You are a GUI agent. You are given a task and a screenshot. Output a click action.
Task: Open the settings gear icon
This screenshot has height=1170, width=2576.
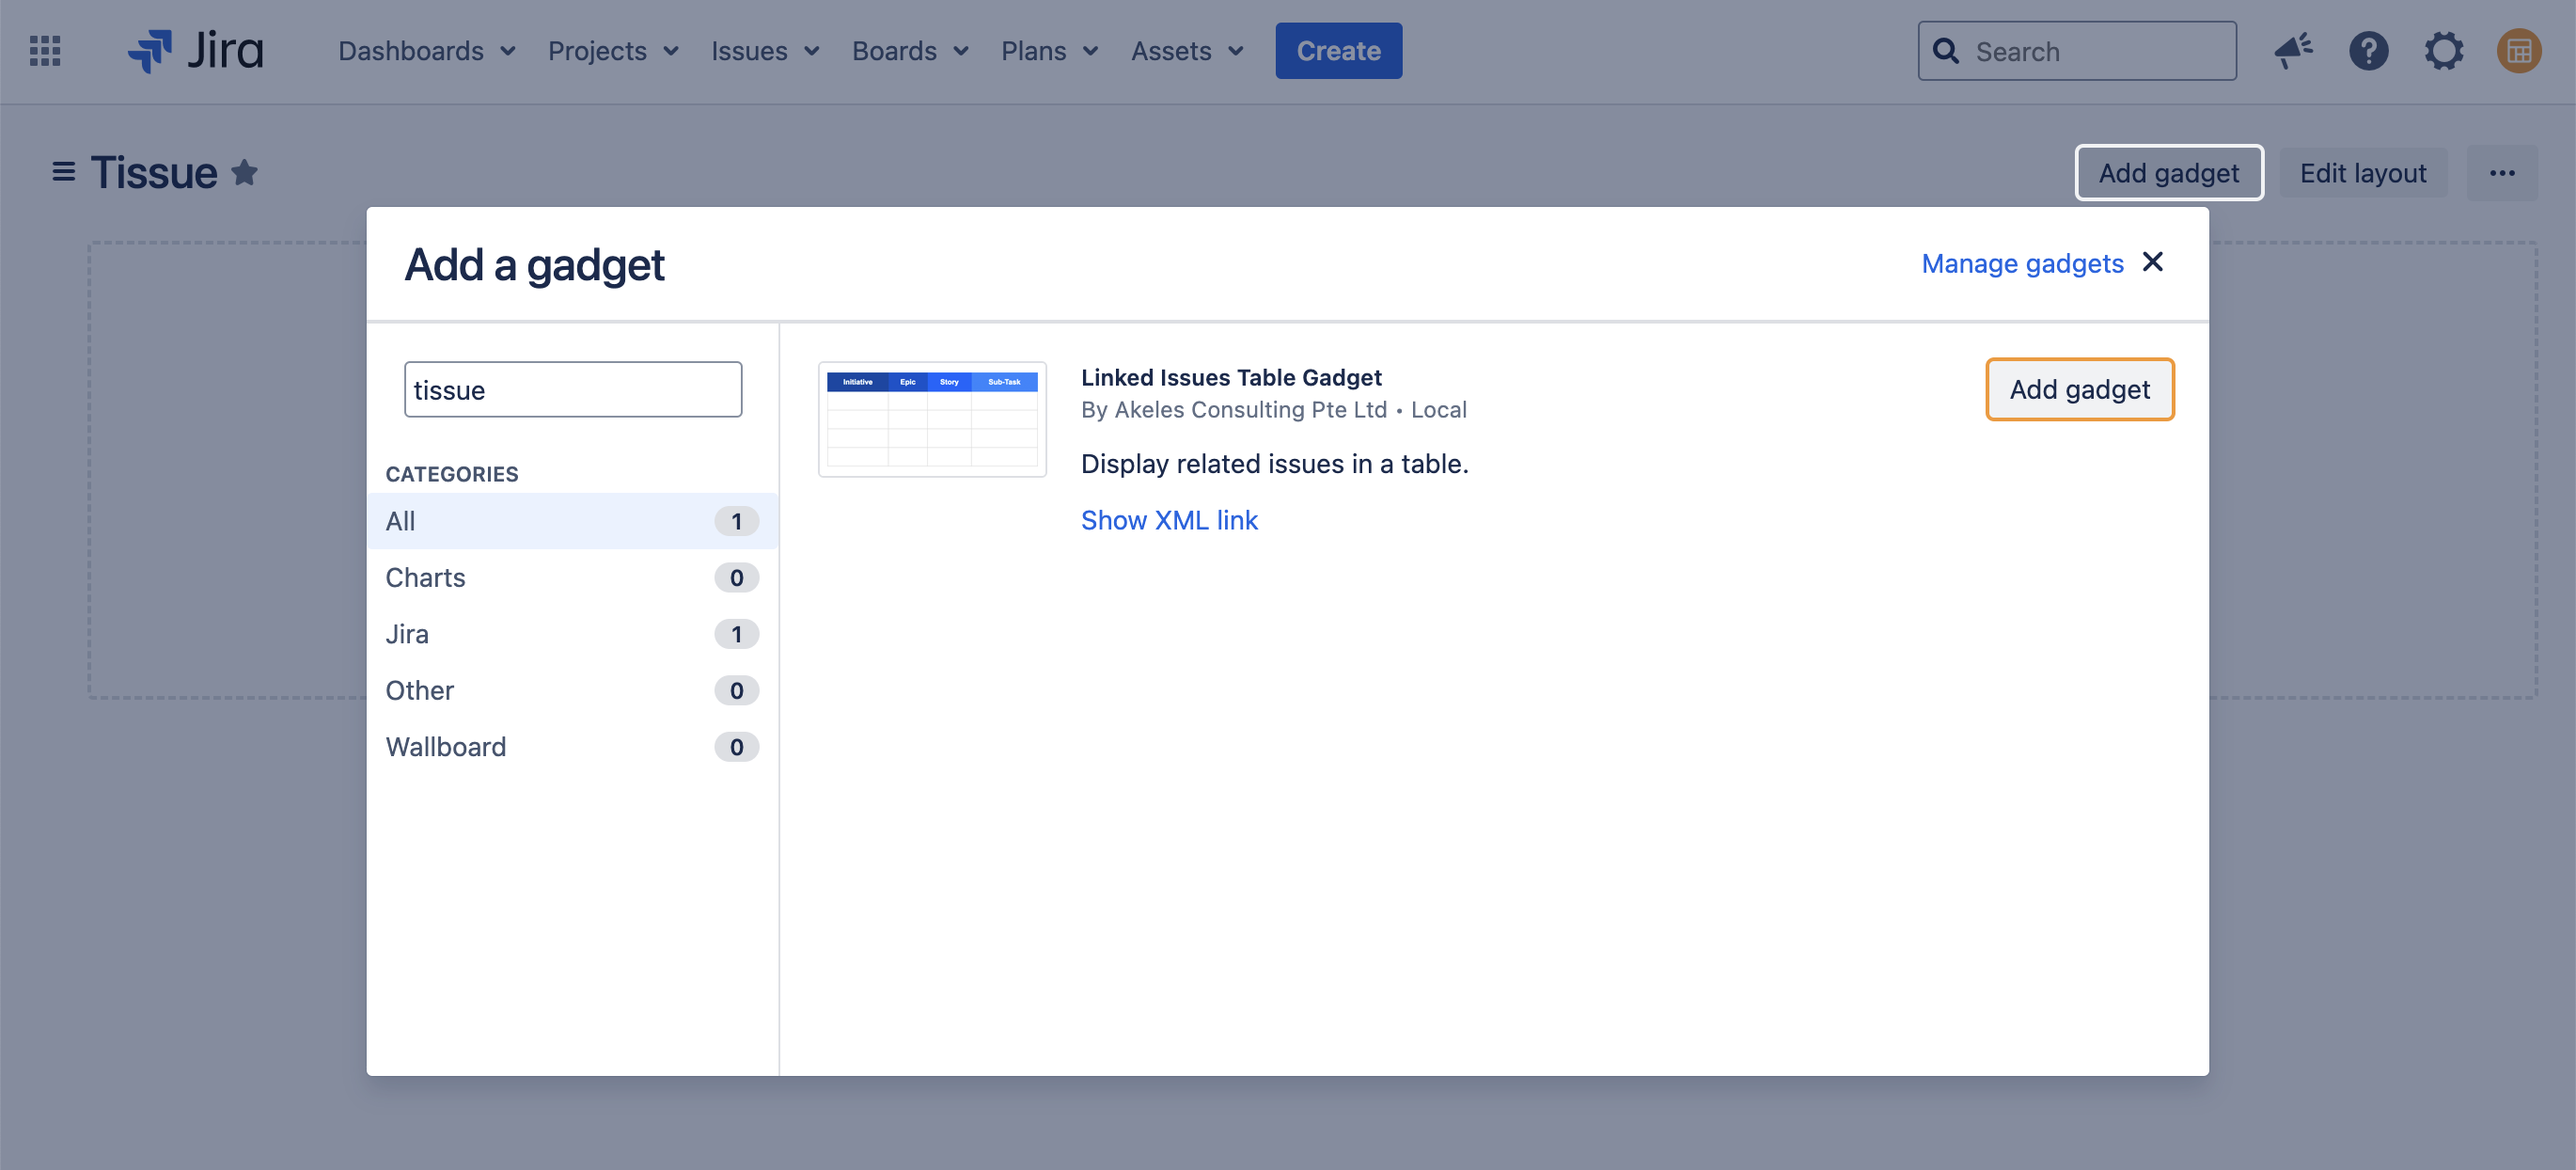(2443, 51)
